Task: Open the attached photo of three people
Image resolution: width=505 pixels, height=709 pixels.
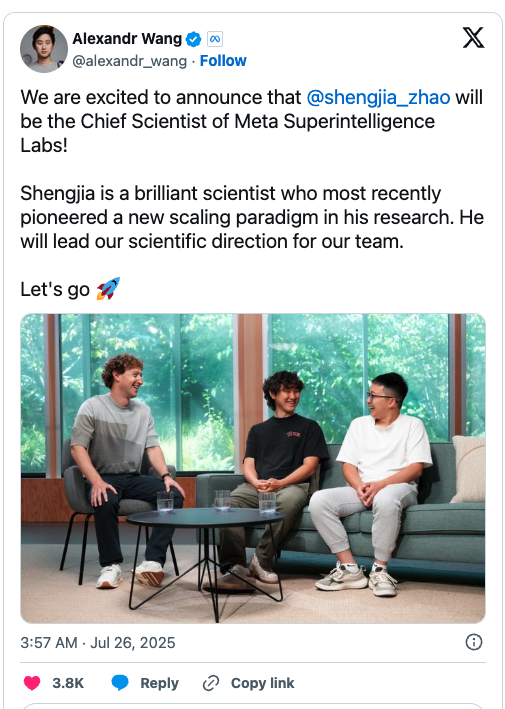Action: 253,468
